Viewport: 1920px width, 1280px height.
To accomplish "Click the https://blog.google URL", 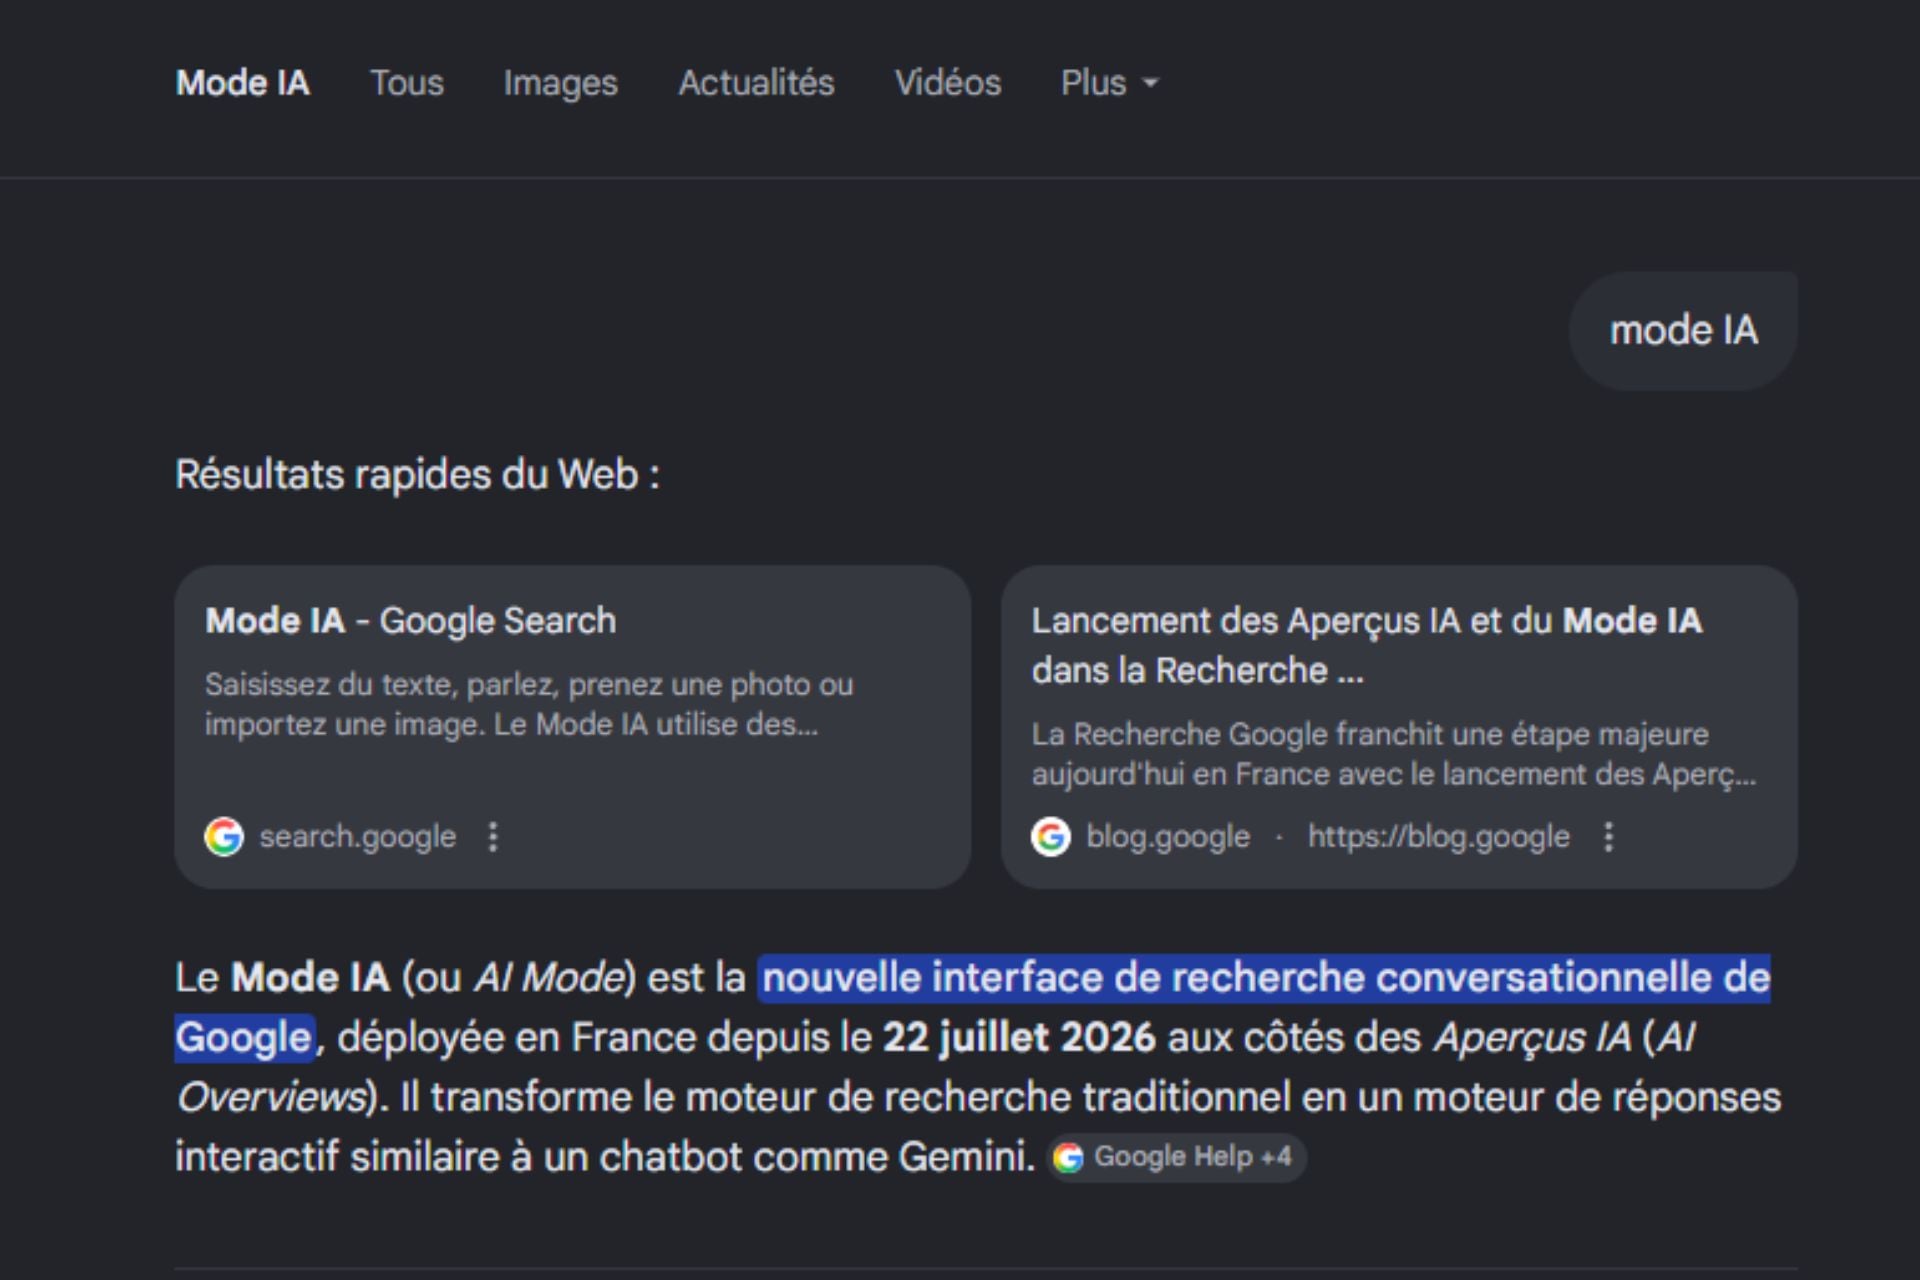I will 1439,837.
